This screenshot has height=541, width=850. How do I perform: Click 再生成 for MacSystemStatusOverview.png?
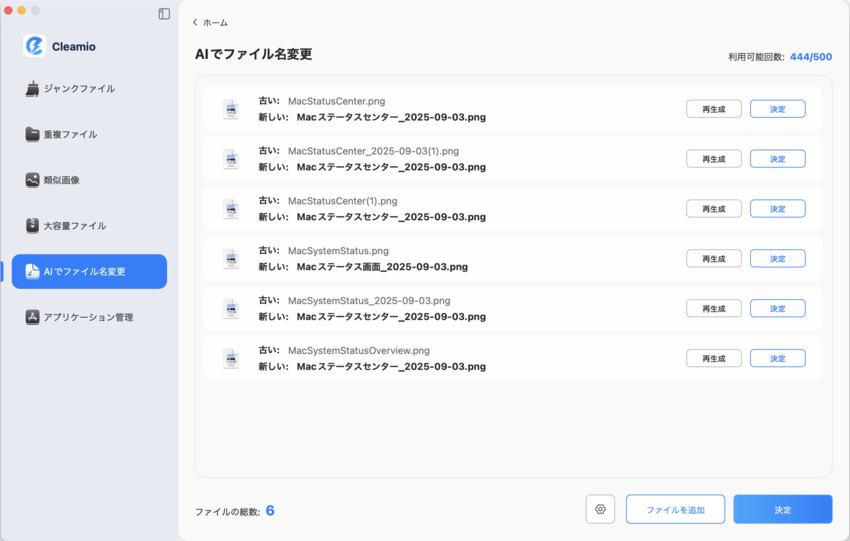pyautogui.click(x=713, y=358)
